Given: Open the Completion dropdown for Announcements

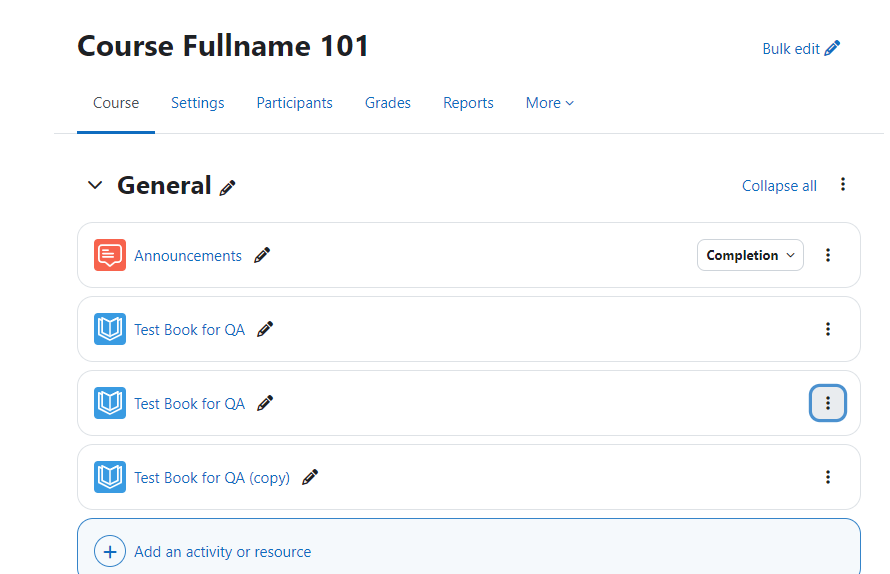Looking at the screenshot, I should [x=750, y=255].
